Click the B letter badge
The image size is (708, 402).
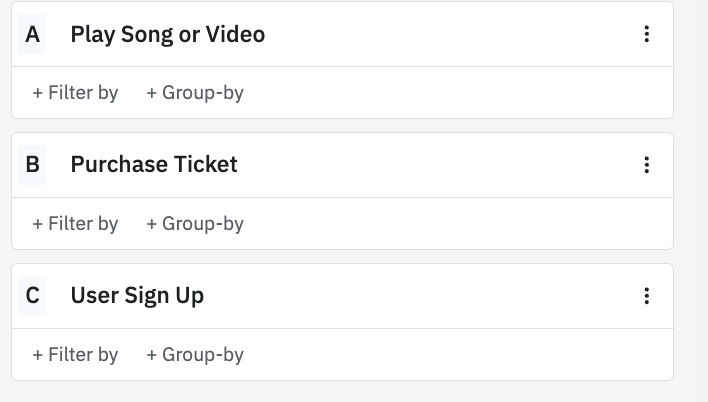point(33,164)
